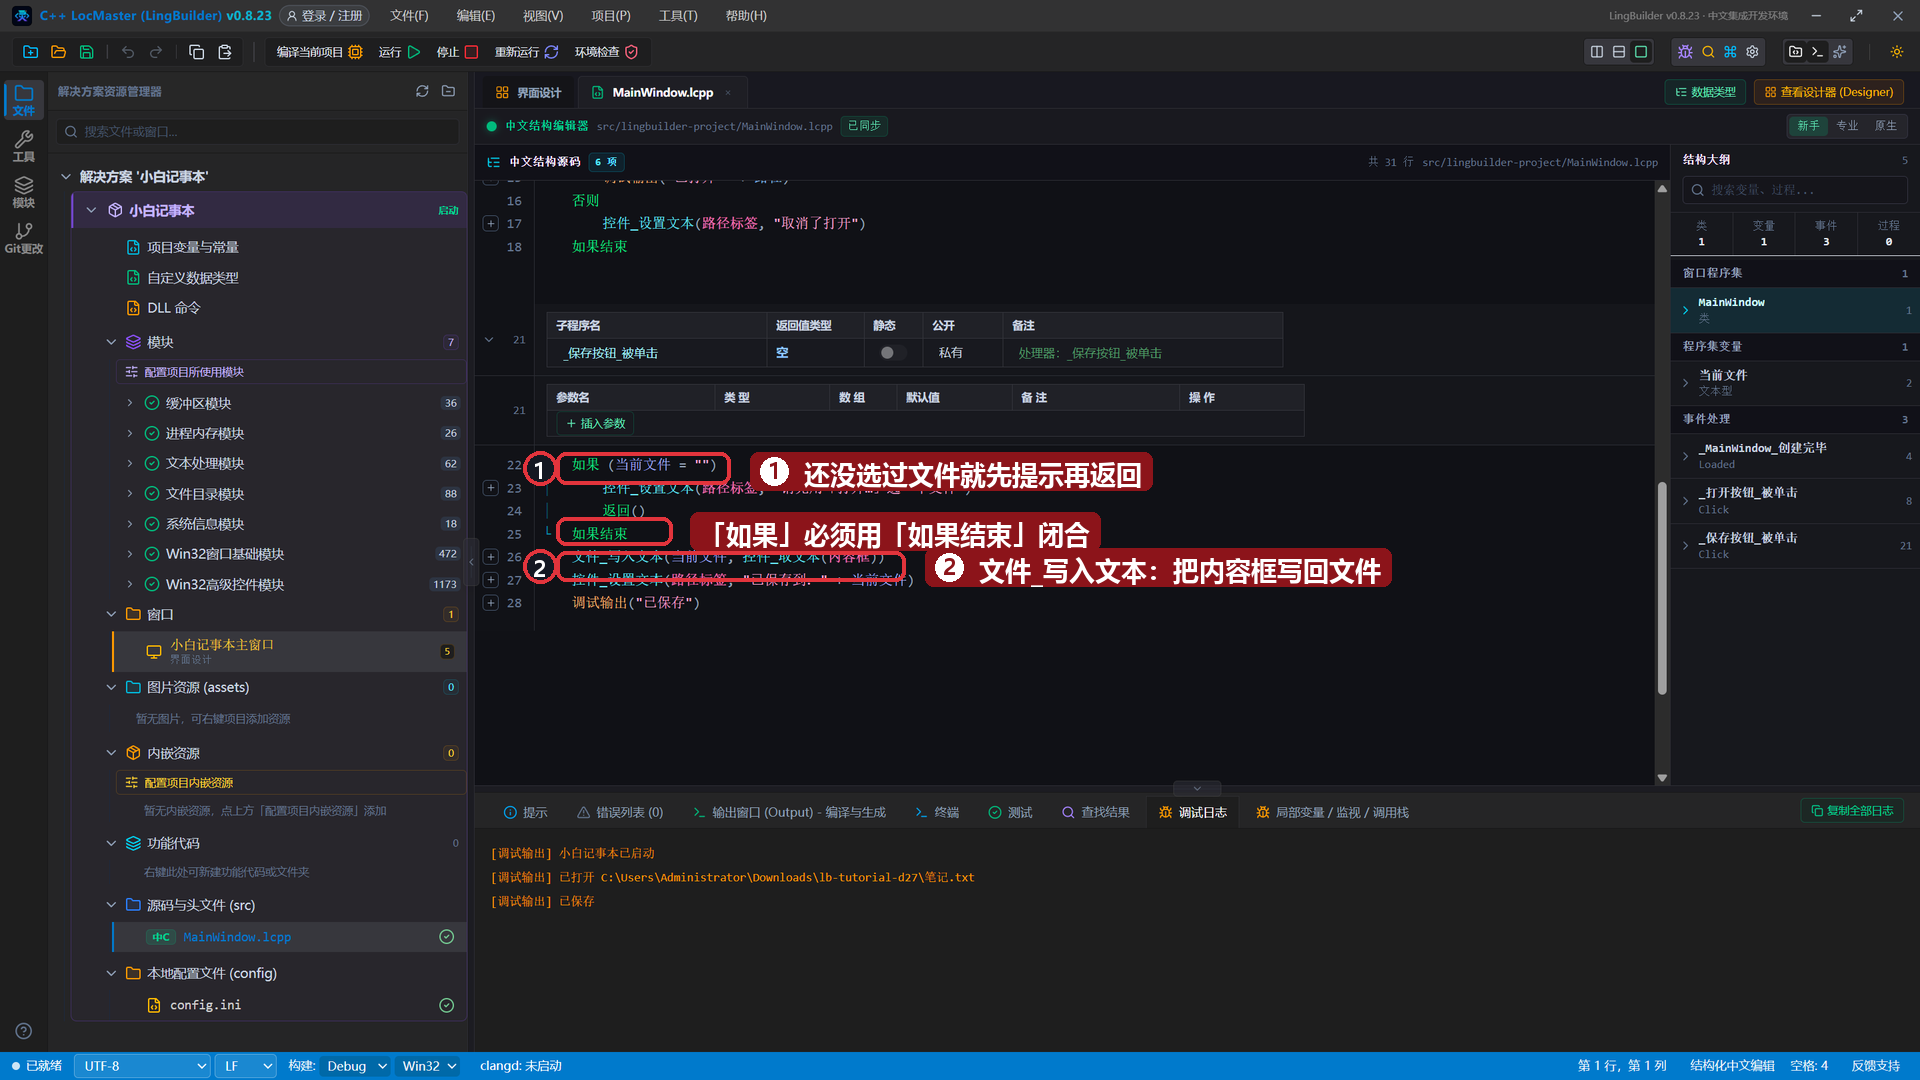Switch to 界面设计 tab

tap(528, 92)
